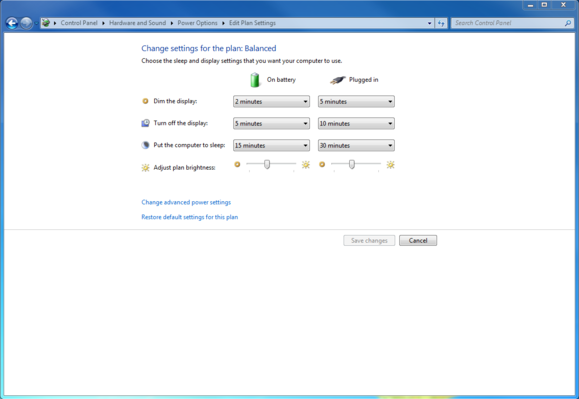Expand the Plugged in sleep dropdown showing 30 minutes

(x=356, y=145)
